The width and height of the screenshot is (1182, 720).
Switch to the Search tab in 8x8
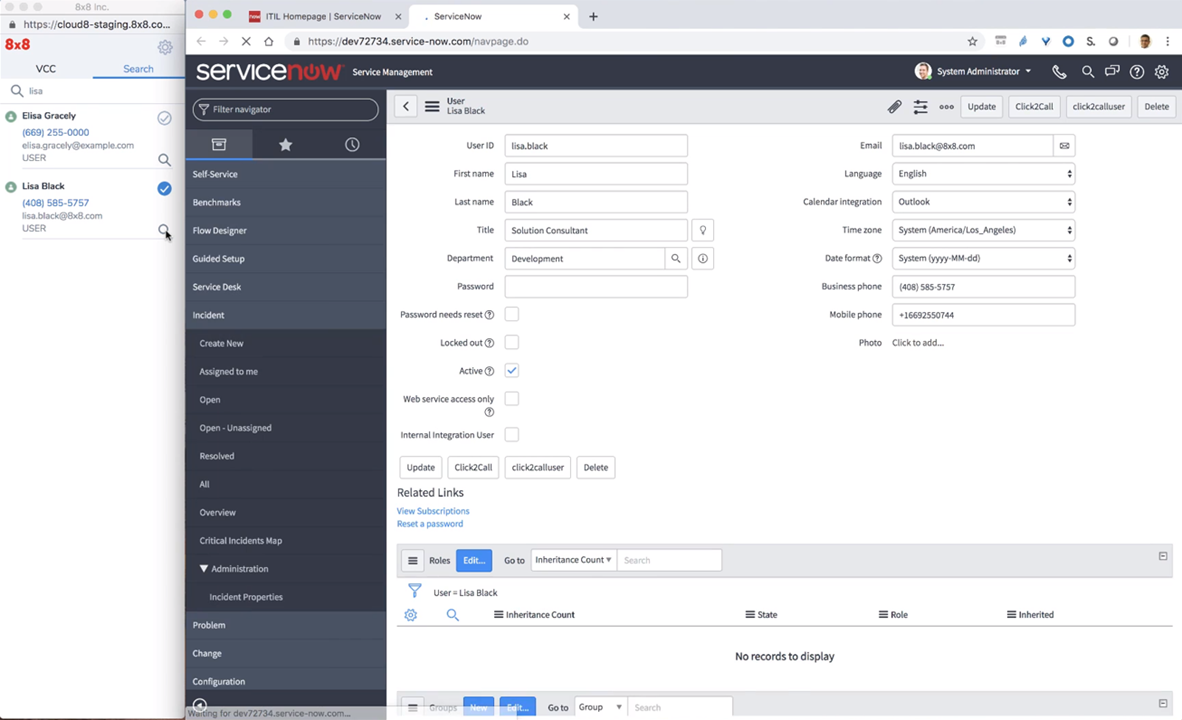tap(138, 69)
